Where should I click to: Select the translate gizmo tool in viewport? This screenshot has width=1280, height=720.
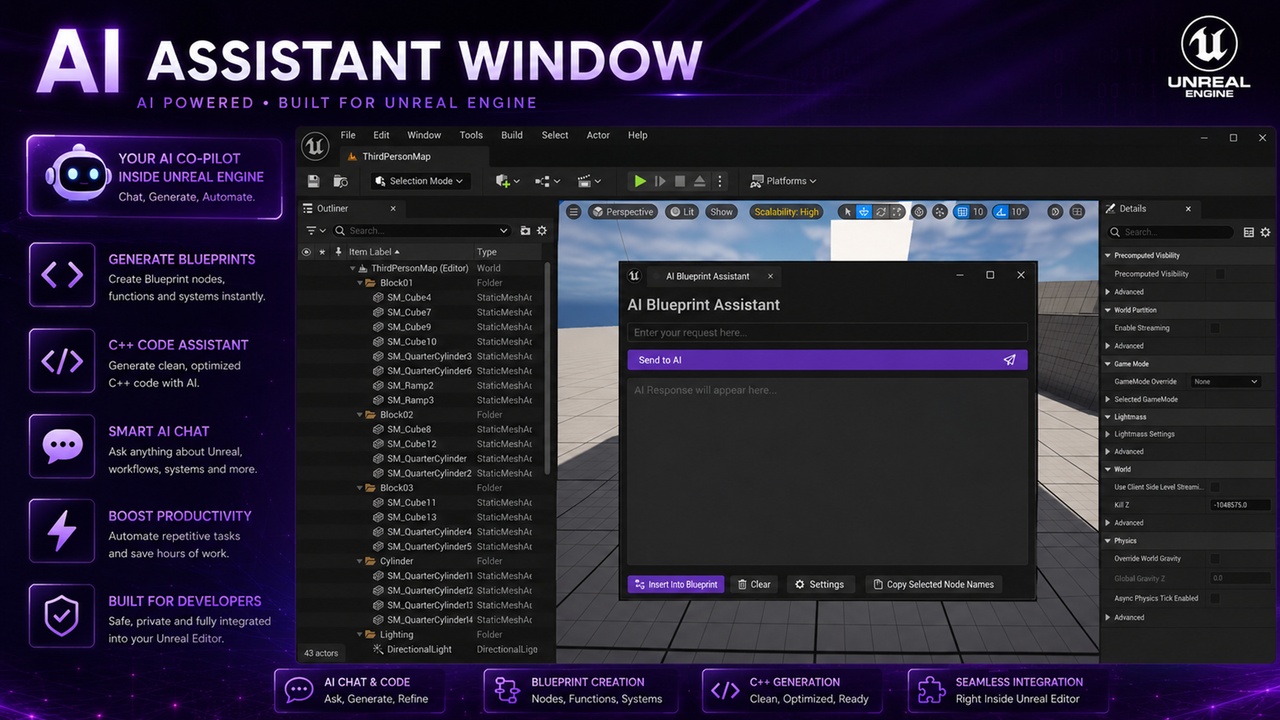pyautogui.click(x=864, y=212)
